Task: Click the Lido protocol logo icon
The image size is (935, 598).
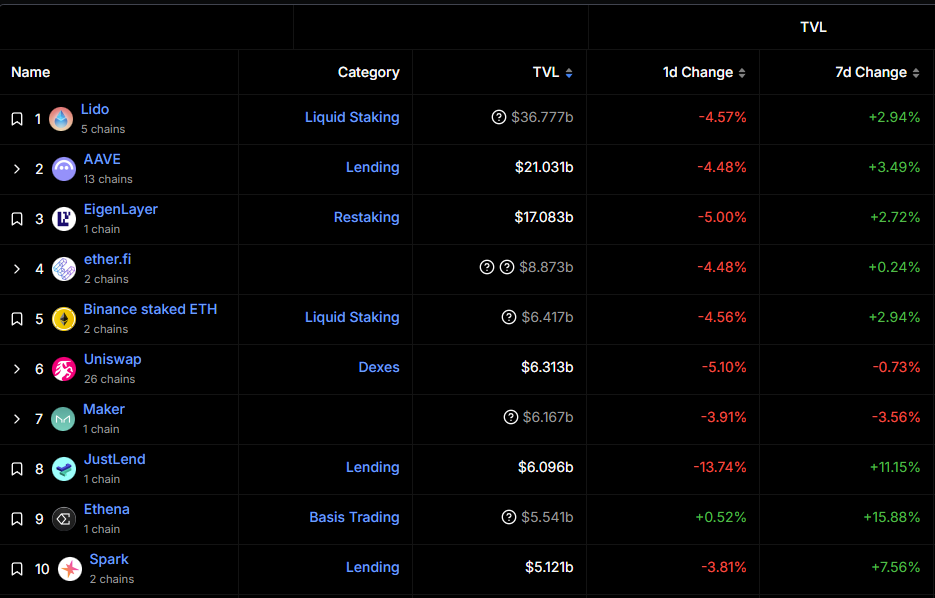Action: pyautogui.click(x=61, y=119)
